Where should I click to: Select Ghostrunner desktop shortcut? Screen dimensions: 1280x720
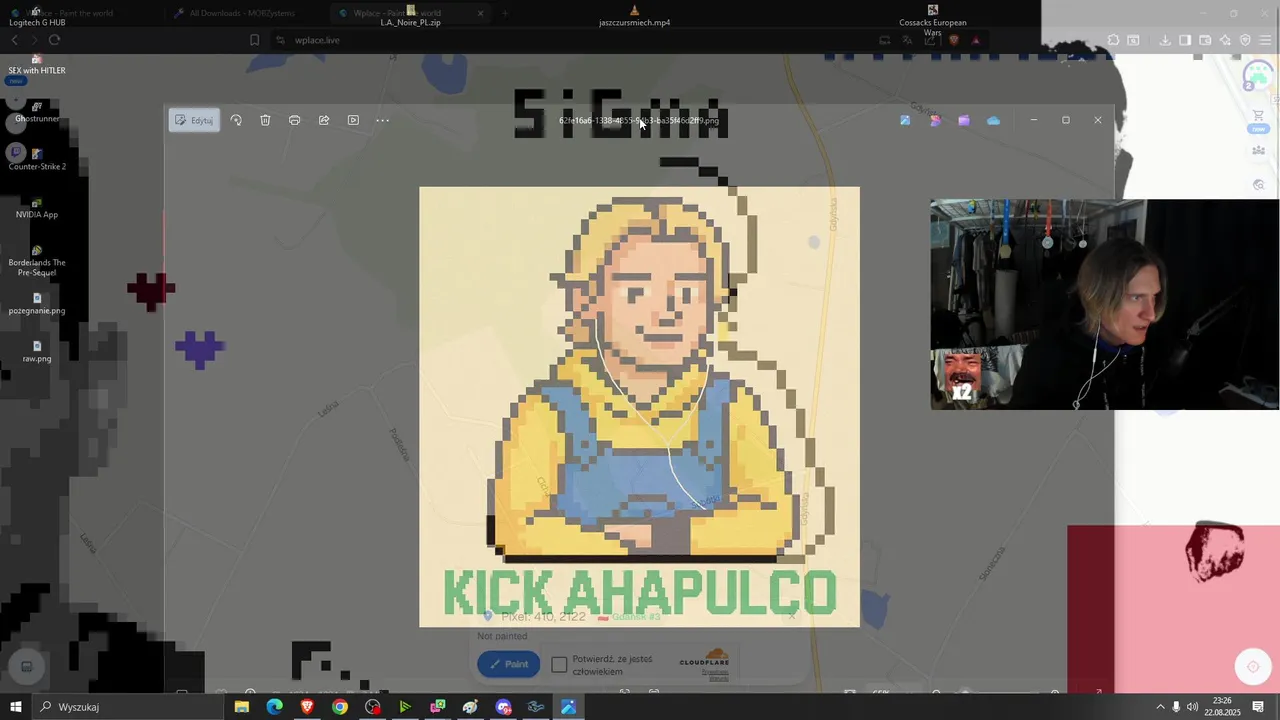(37, 111)
